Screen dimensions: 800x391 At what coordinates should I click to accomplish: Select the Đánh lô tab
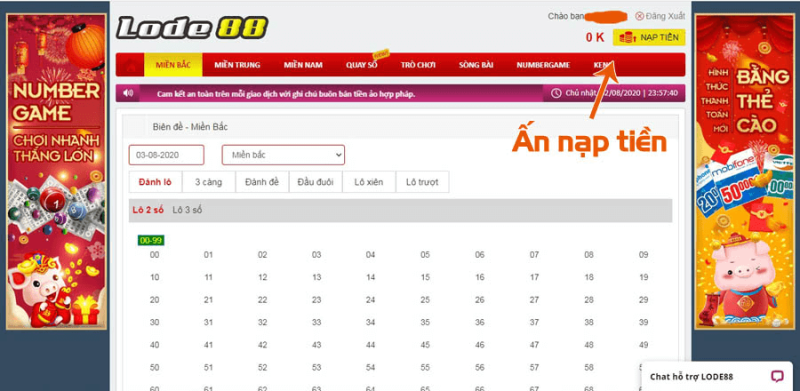[x=155, y=182]
